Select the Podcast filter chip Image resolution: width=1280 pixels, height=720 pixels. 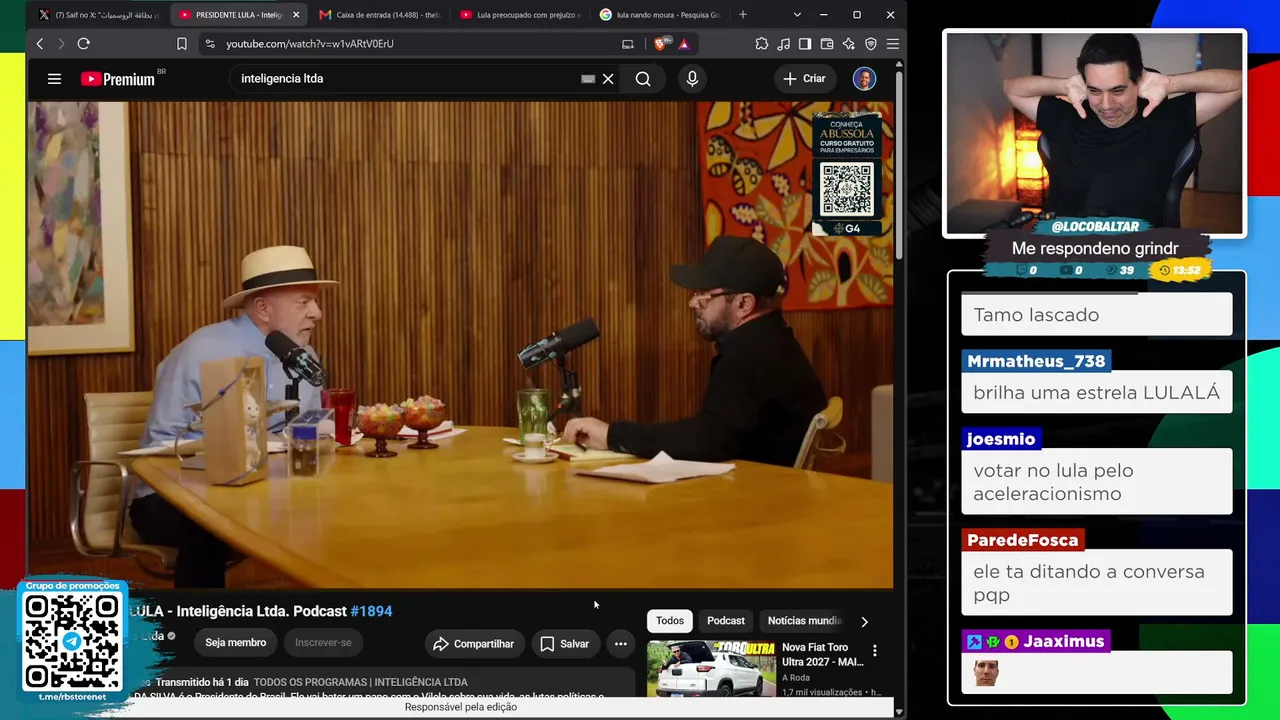pyautogui.click(x=726, y=621)
